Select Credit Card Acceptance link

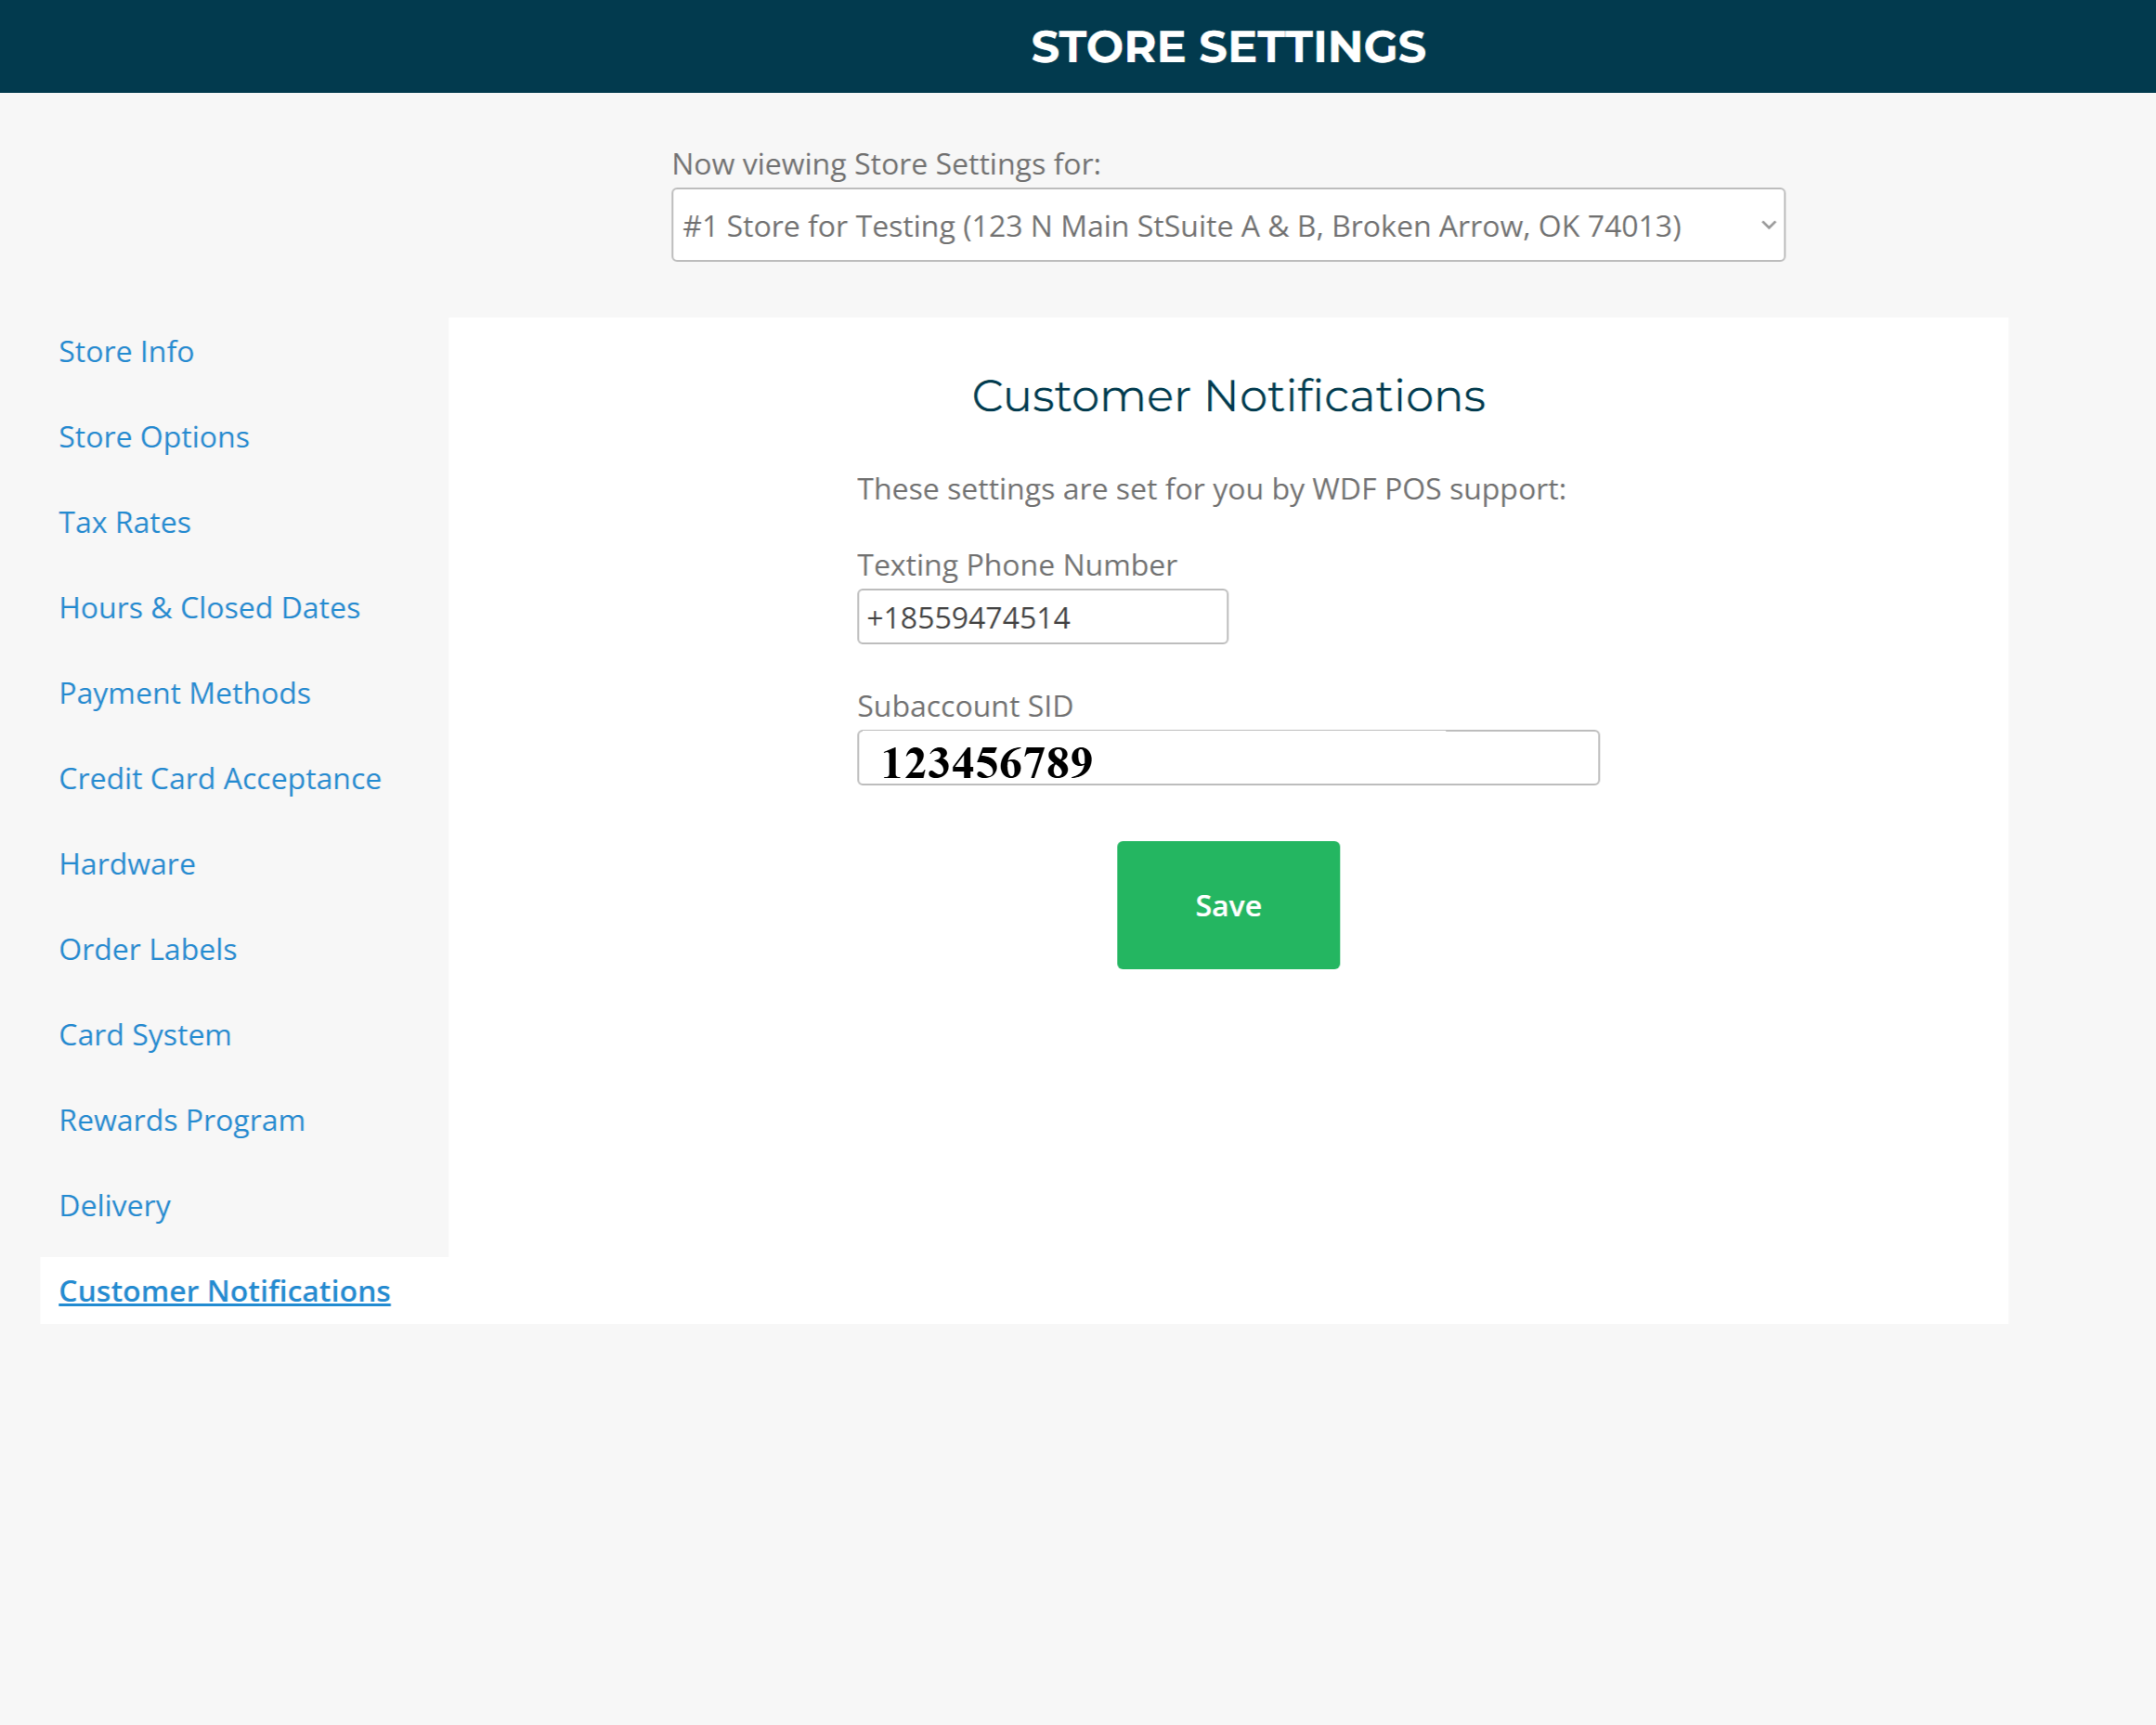tap(220, 778)
